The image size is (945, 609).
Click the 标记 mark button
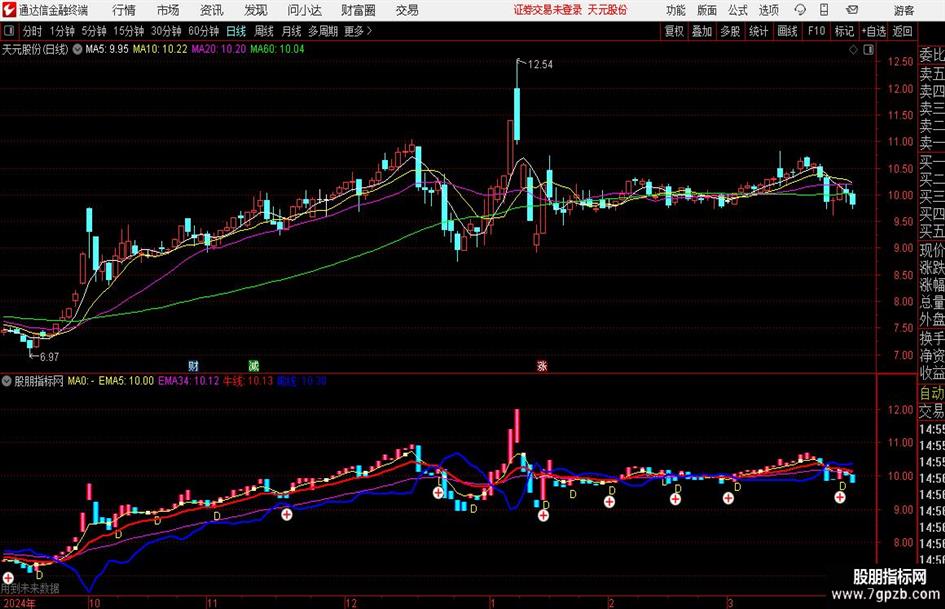(844, 31)
